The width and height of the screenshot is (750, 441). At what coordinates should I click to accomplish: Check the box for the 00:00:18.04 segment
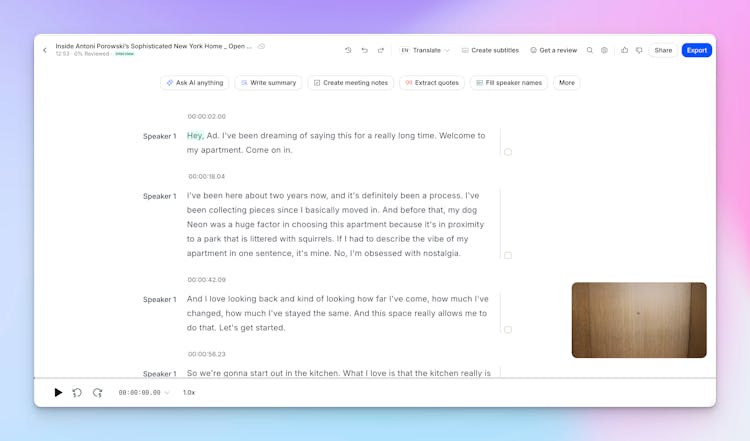pyautogui.click(x=508, y=255)
